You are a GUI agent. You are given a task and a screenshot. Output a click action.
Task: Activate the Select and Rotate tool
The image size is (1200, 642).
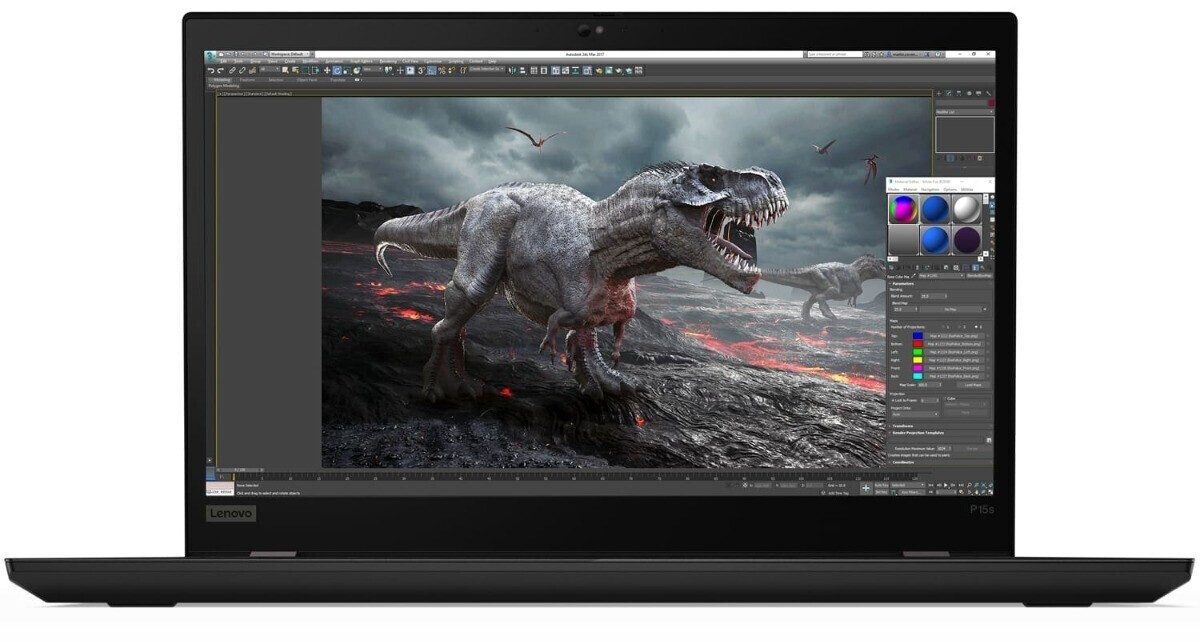(337, 70)
